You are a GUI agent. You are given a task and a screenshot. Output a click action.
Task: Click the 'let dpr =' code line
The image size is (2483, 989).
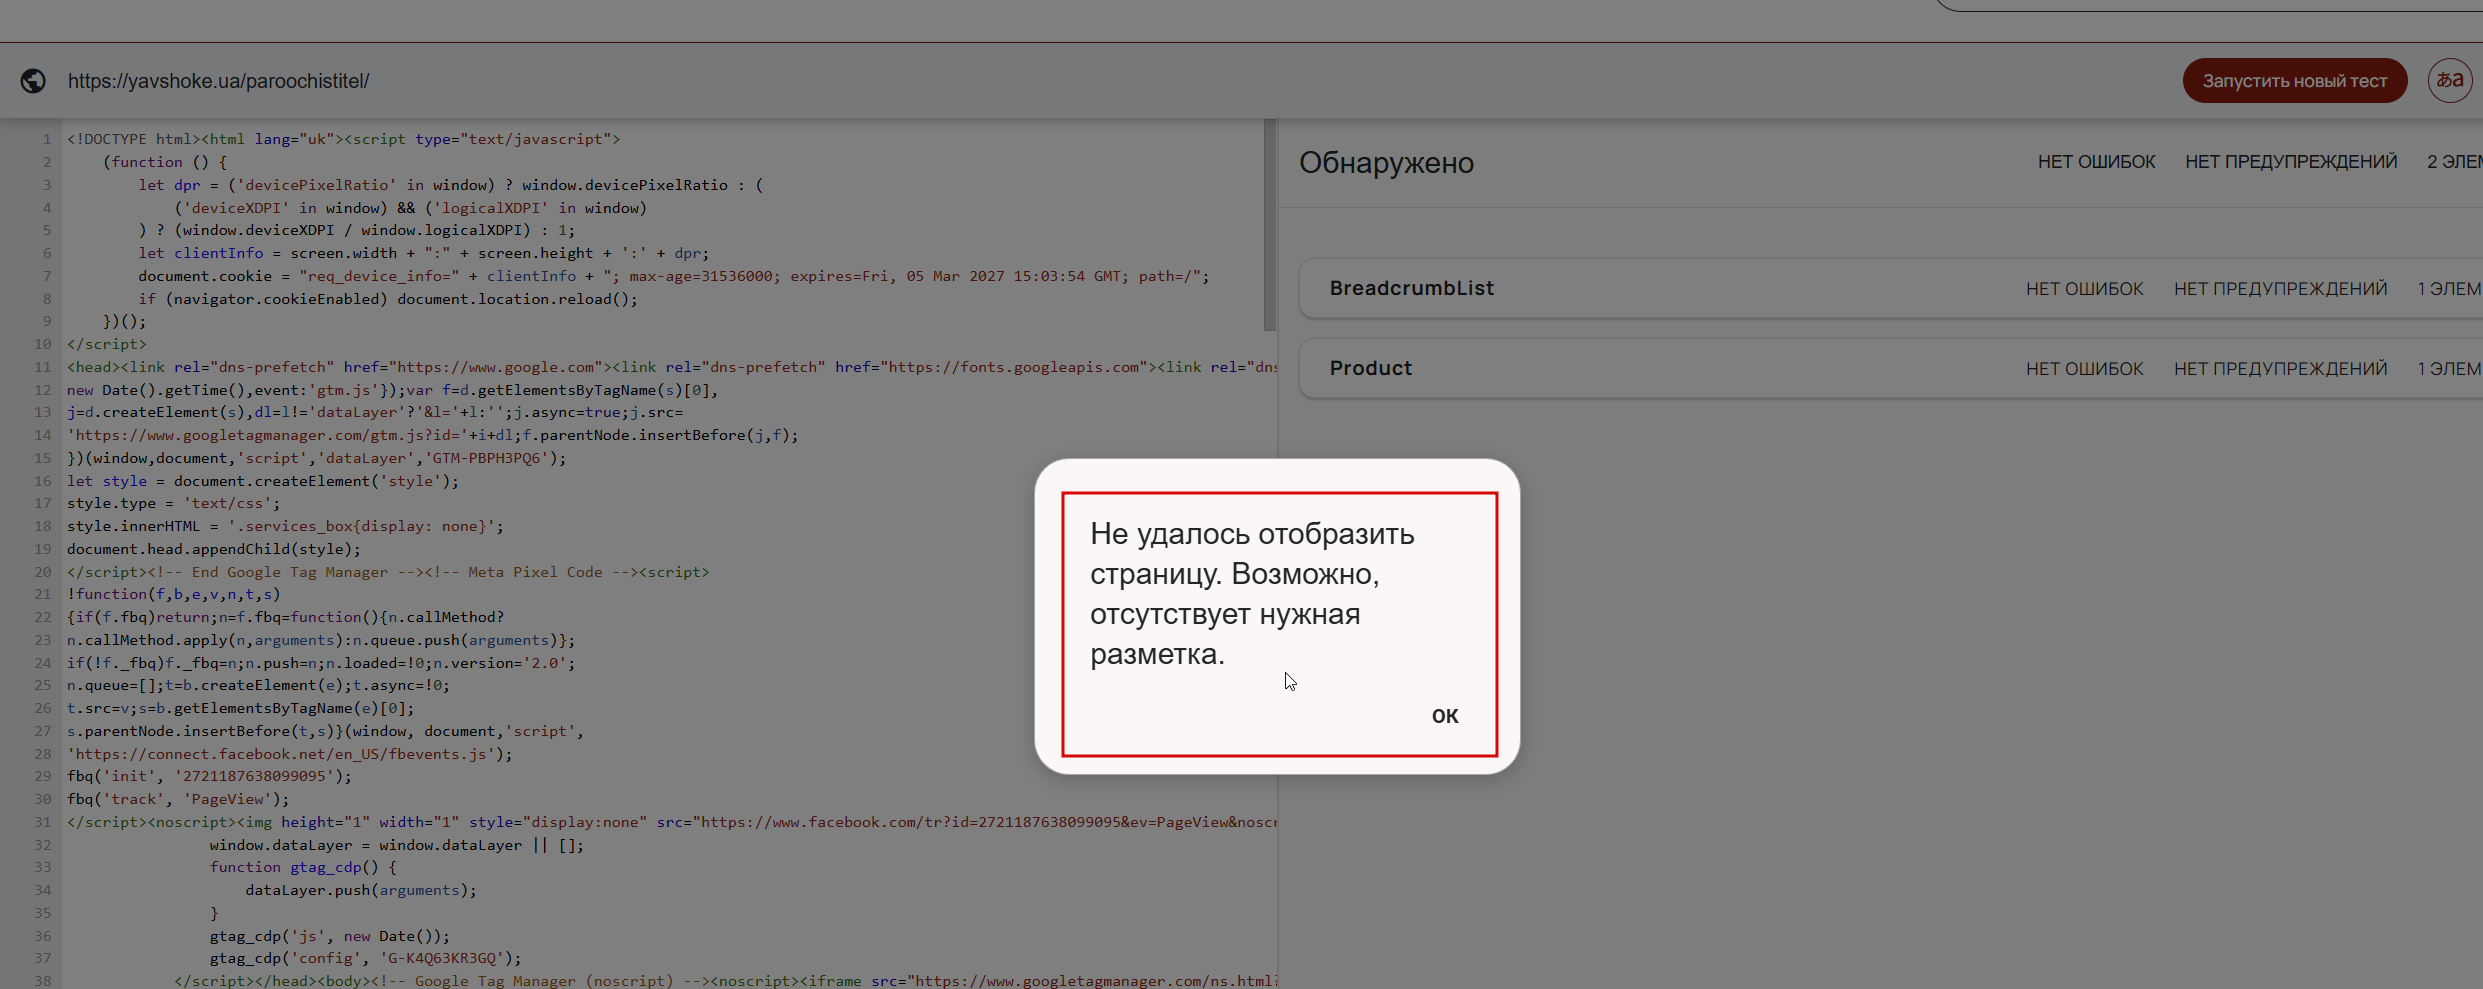tap(451, 185)
